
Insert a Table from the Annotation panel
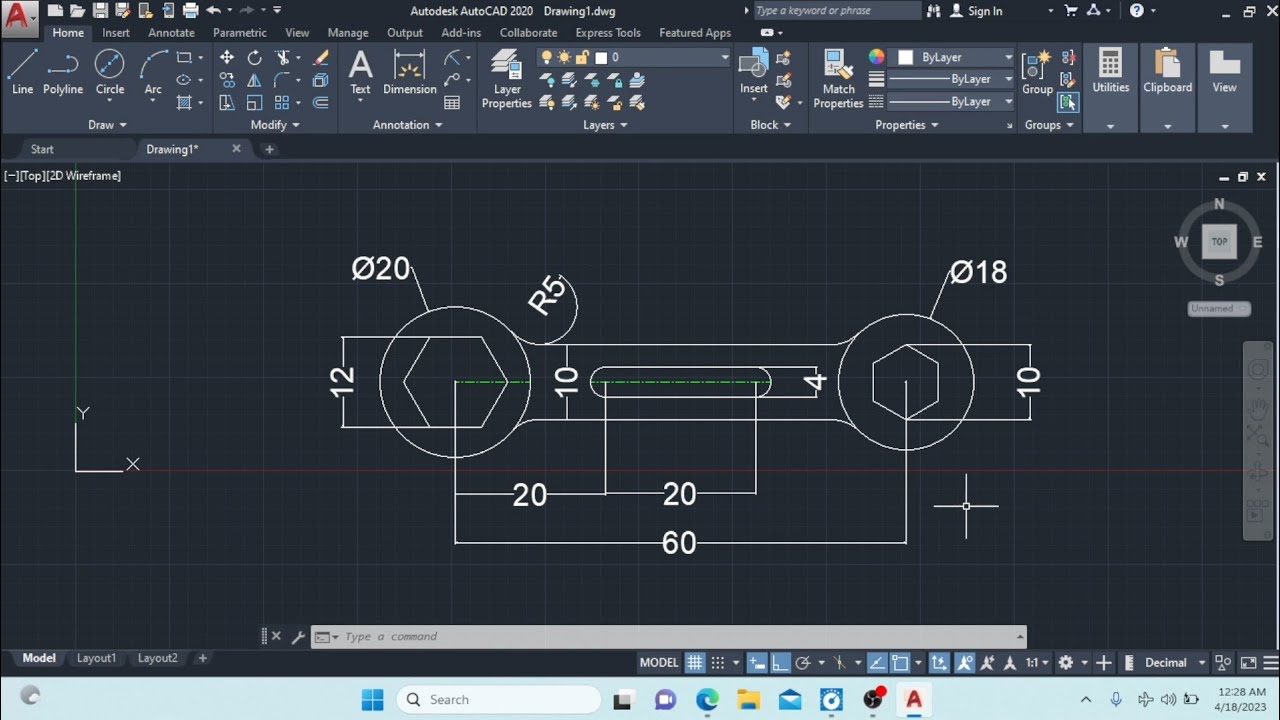[x=452, y=103]
